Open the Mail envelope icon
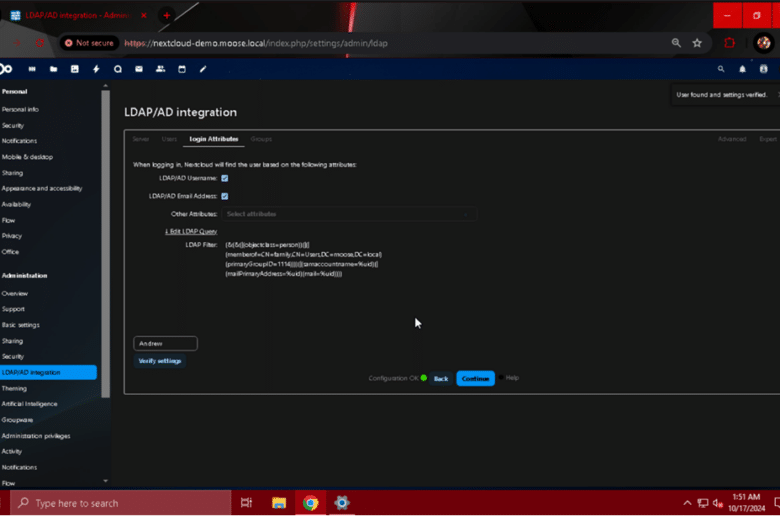 tap(139, 69)
